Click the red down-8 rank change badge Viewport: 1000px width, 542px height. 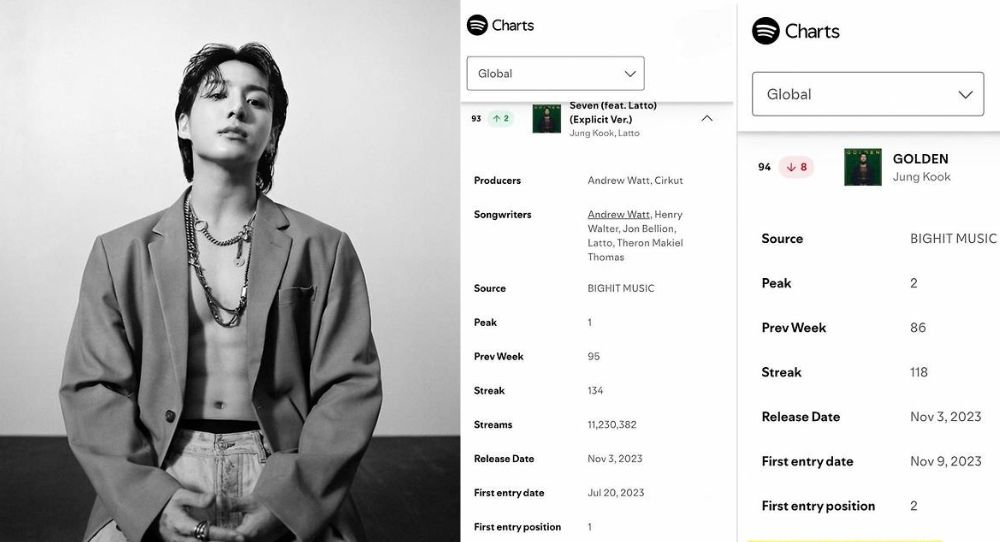click(x=797, y=167)
